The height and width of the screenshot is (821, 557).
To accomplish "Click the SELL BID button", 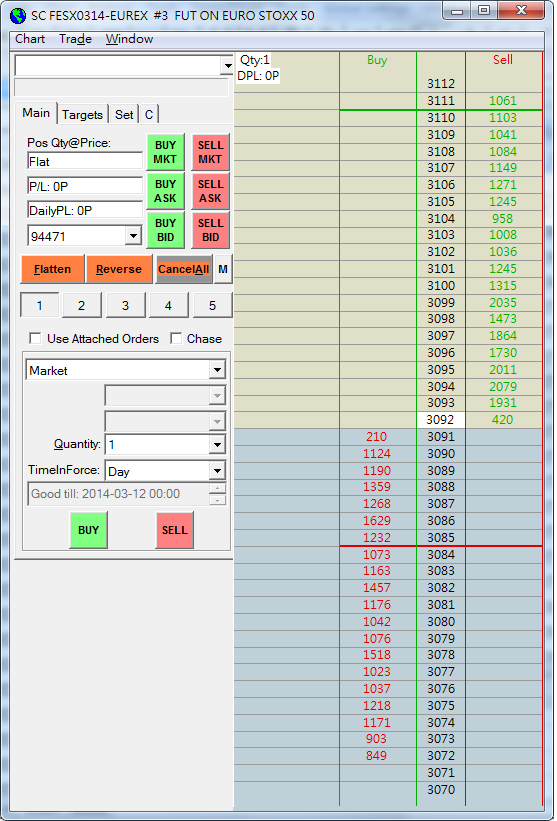I will point(210,230).
